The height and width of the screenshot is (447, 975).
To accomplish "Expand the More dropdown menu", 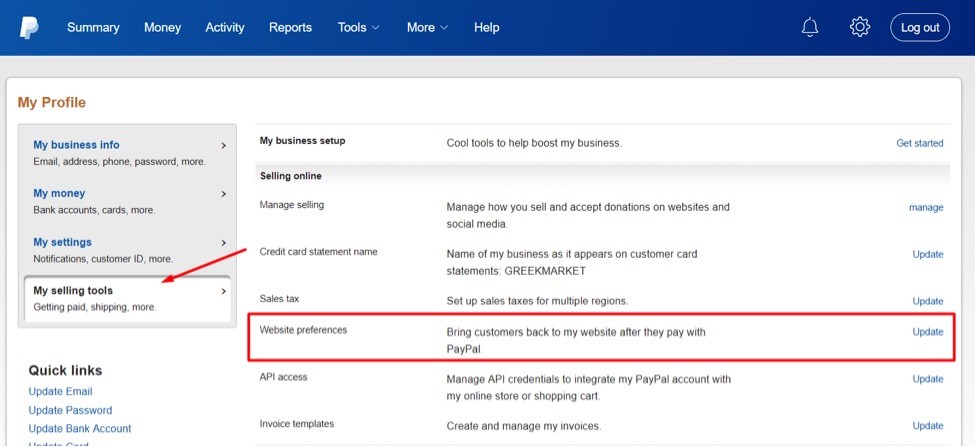I will click(427, 27).
